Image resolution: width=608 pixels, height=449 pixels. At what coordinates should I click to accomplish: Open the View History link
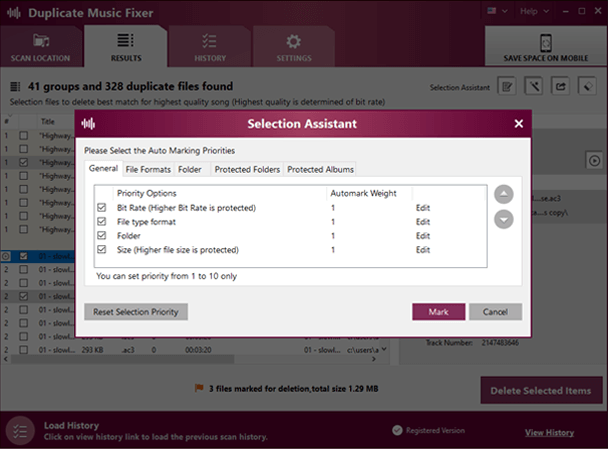[x=549, y=433]
